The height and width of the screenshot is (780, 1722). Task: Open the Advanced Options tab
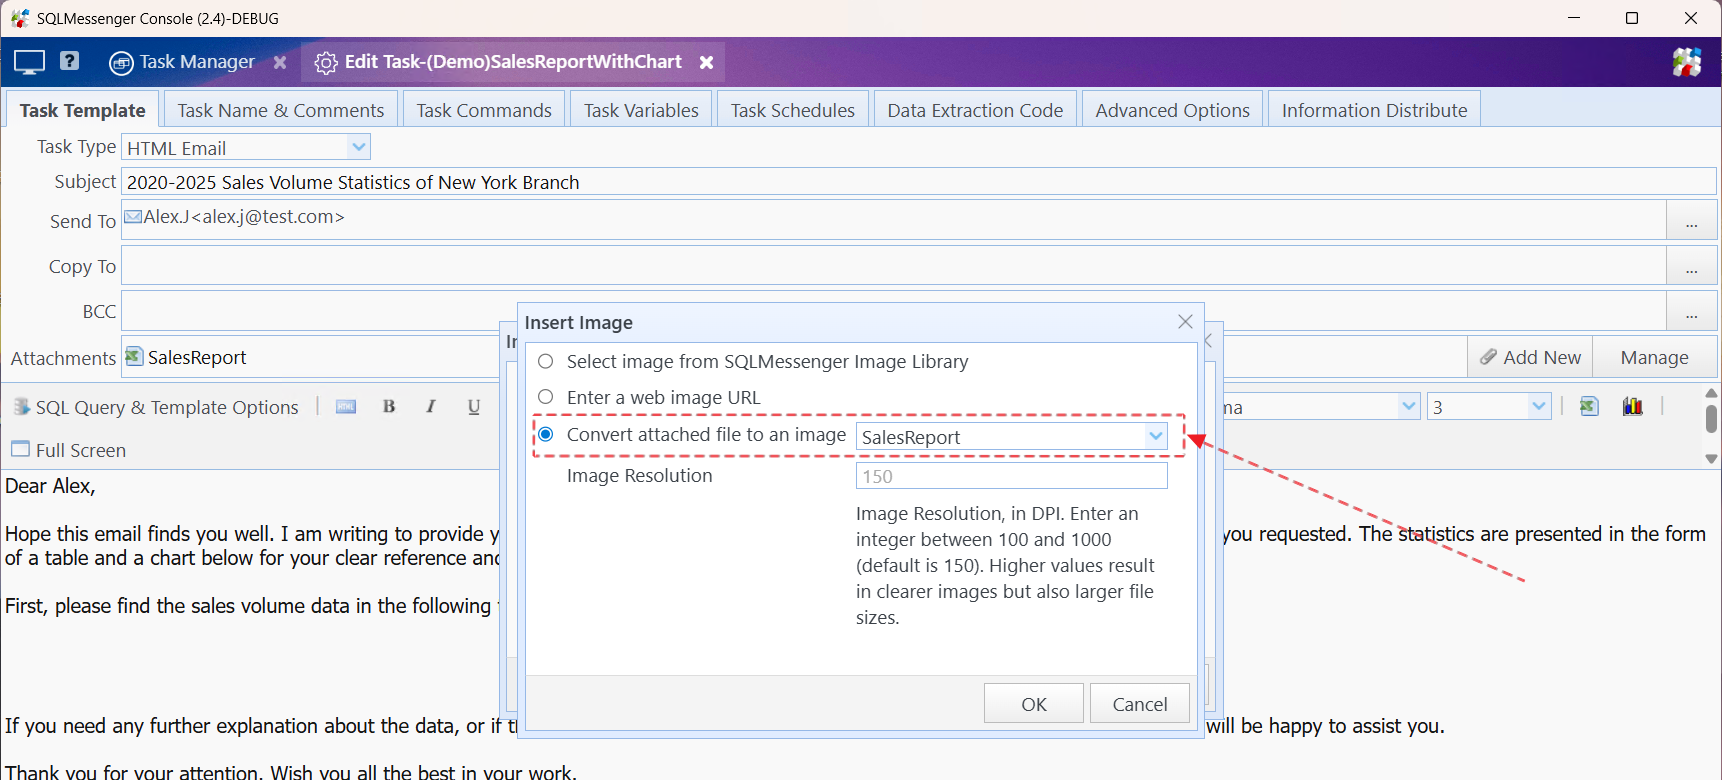click(x=1172, y=110)
